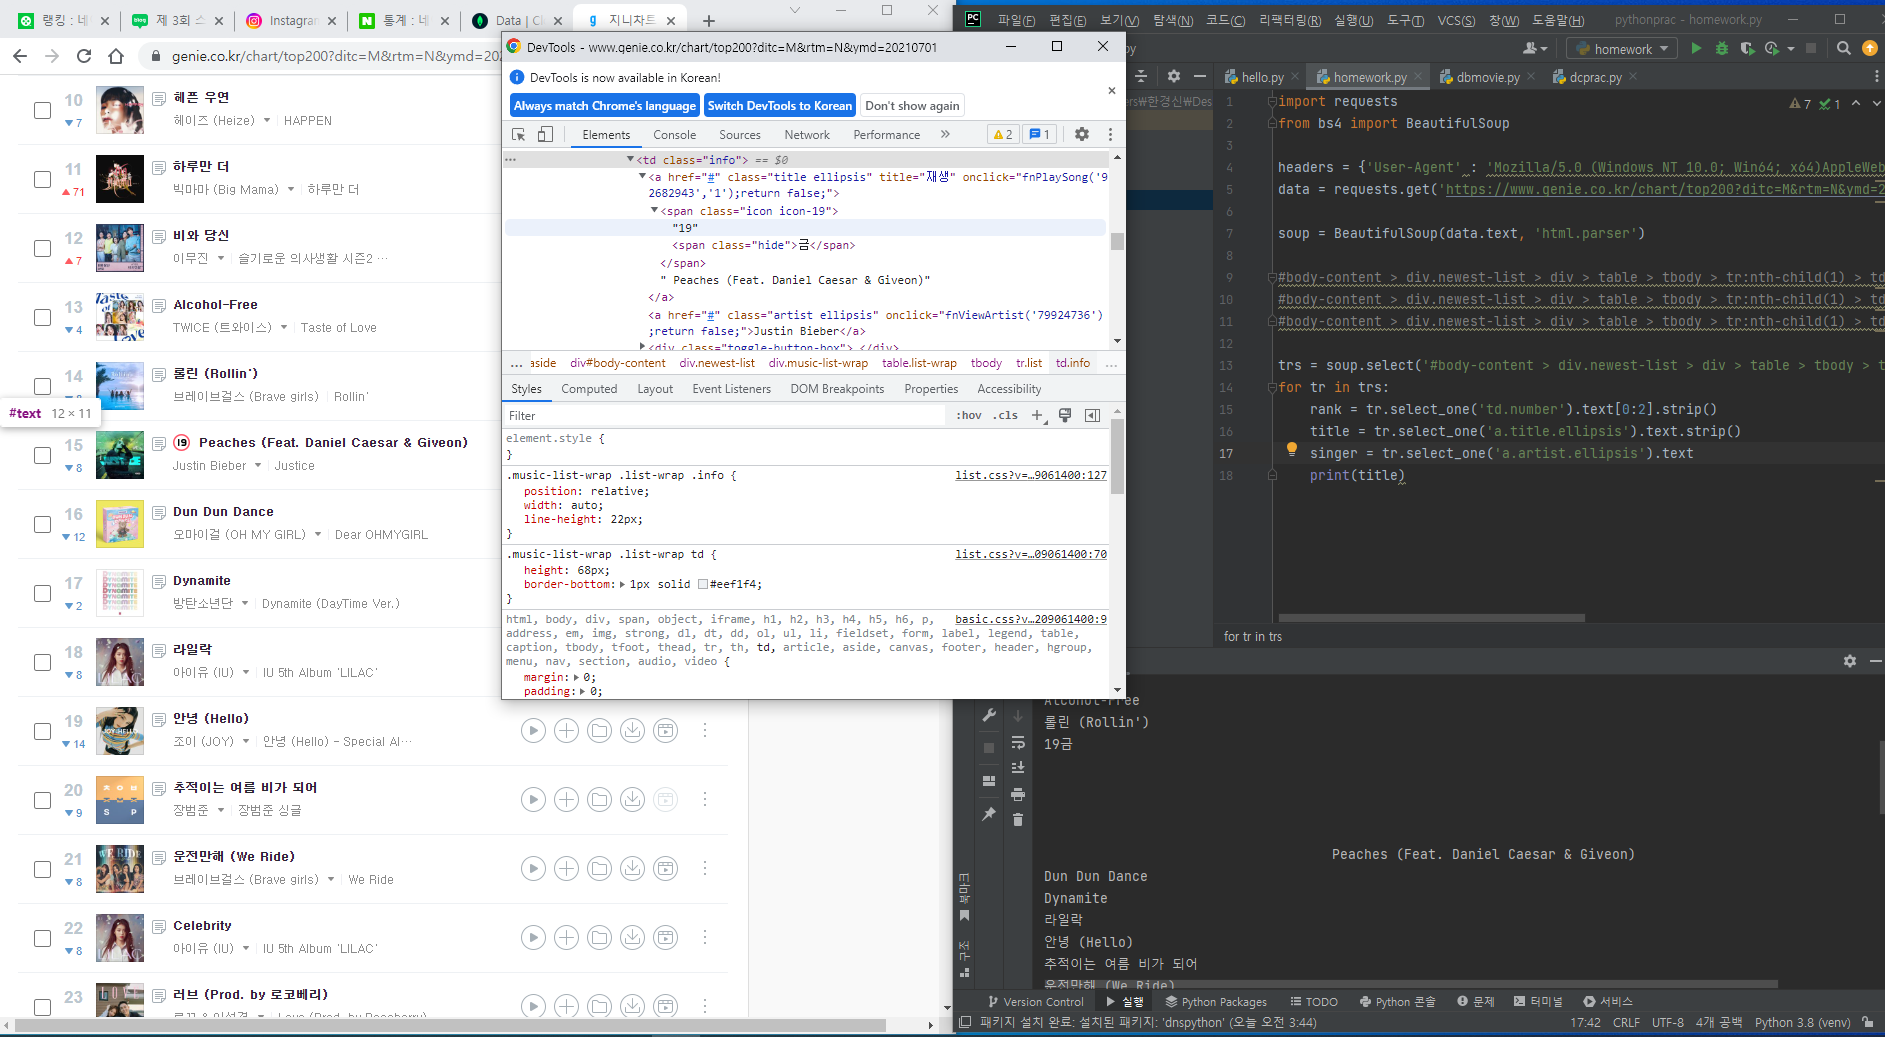This screenshot has width=1885, height=1037.
Task: Open the run tool window settings gear
Action: click(1850, 661)
